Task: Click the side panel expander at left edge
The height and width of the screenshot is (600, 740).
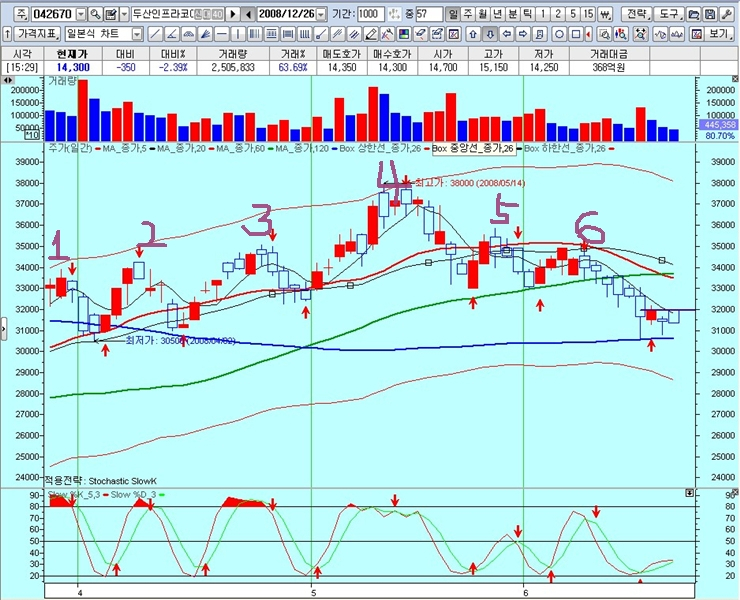Action: click(x=3, y=329)
